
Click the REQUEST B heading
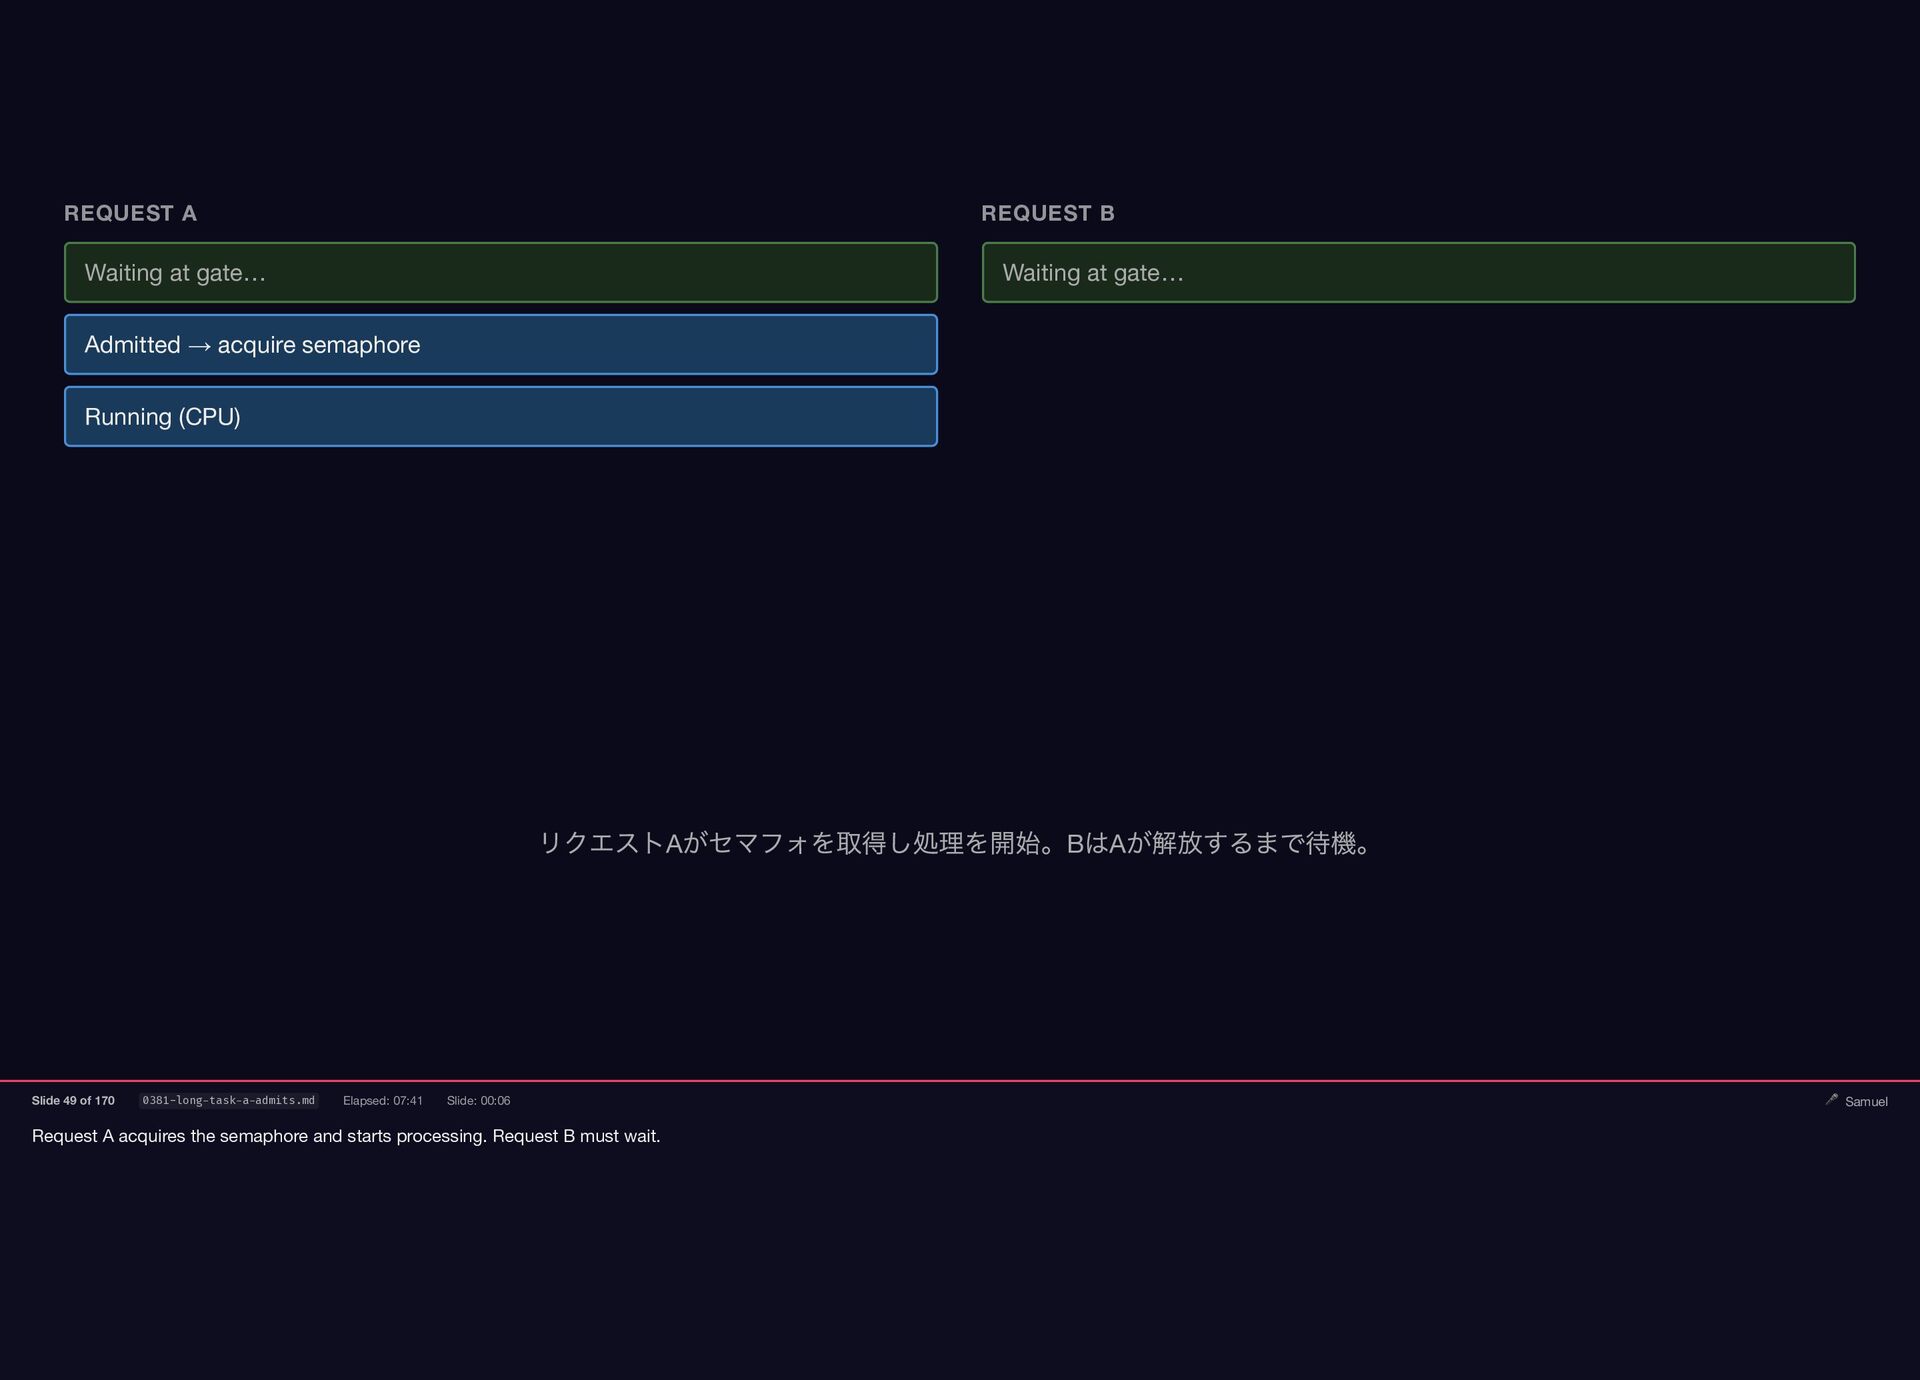tap(1047, 213)
